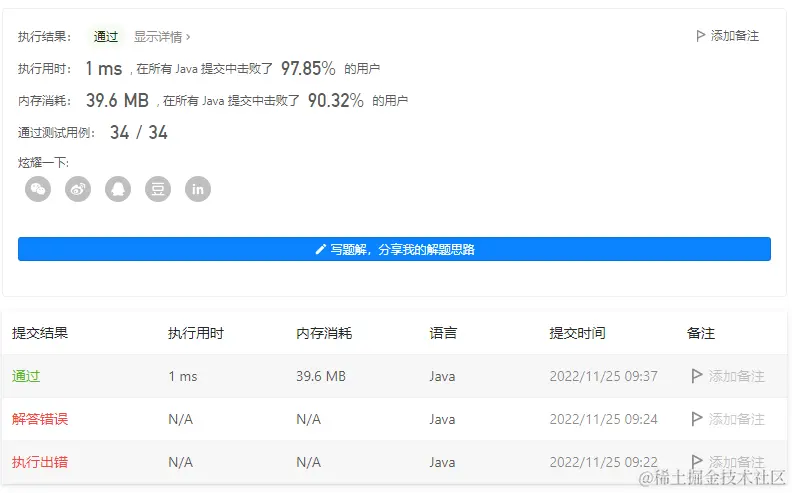792x493 pixels.
Task: Click the 提交结果 column header
Action: (40, 333)
